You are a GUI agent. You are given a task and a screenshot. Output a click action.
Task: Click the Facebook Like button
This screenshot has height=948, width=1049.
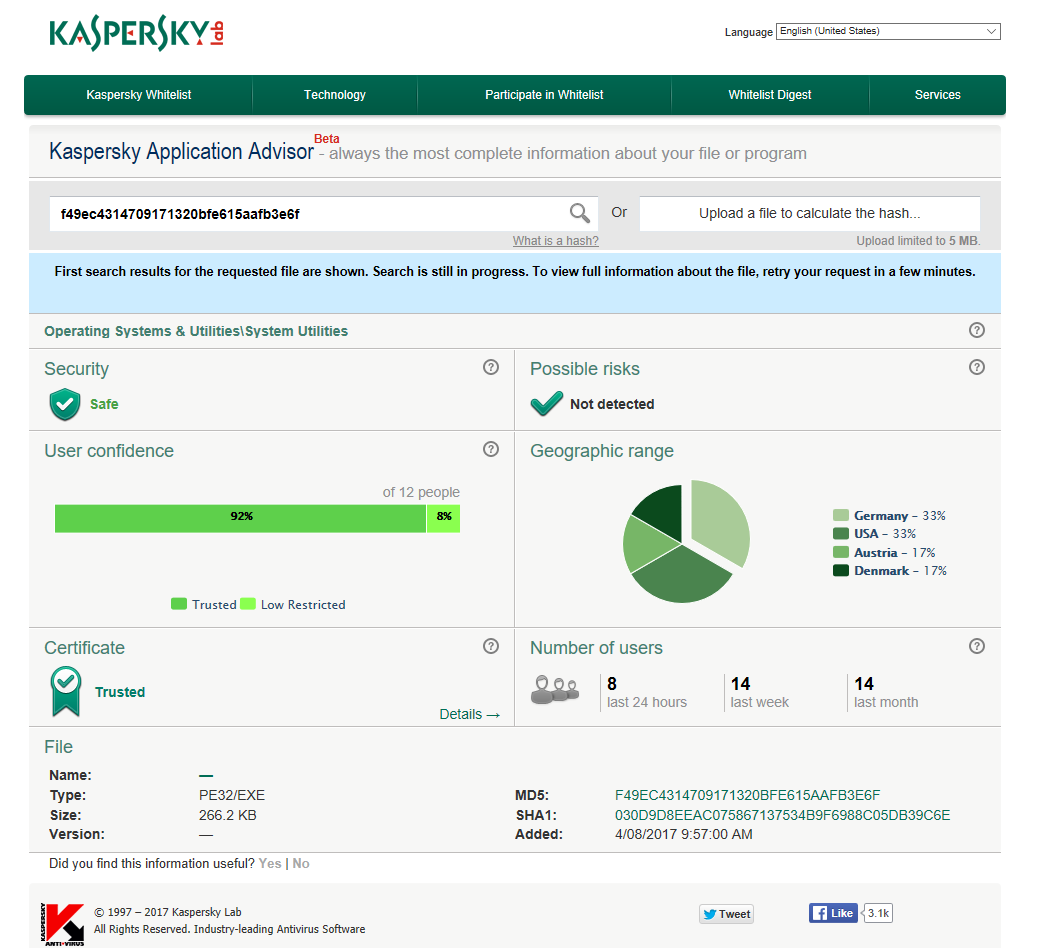832,912
